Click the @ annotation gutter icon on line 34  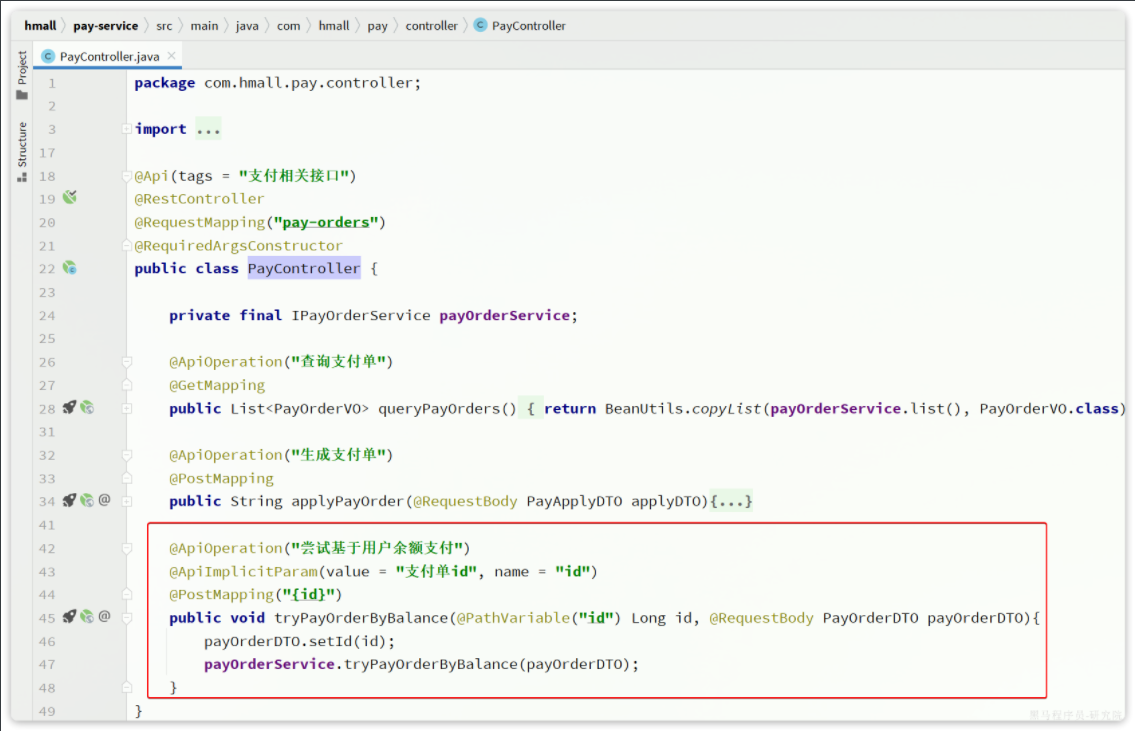pyautogui.click(x=104, y=499)
